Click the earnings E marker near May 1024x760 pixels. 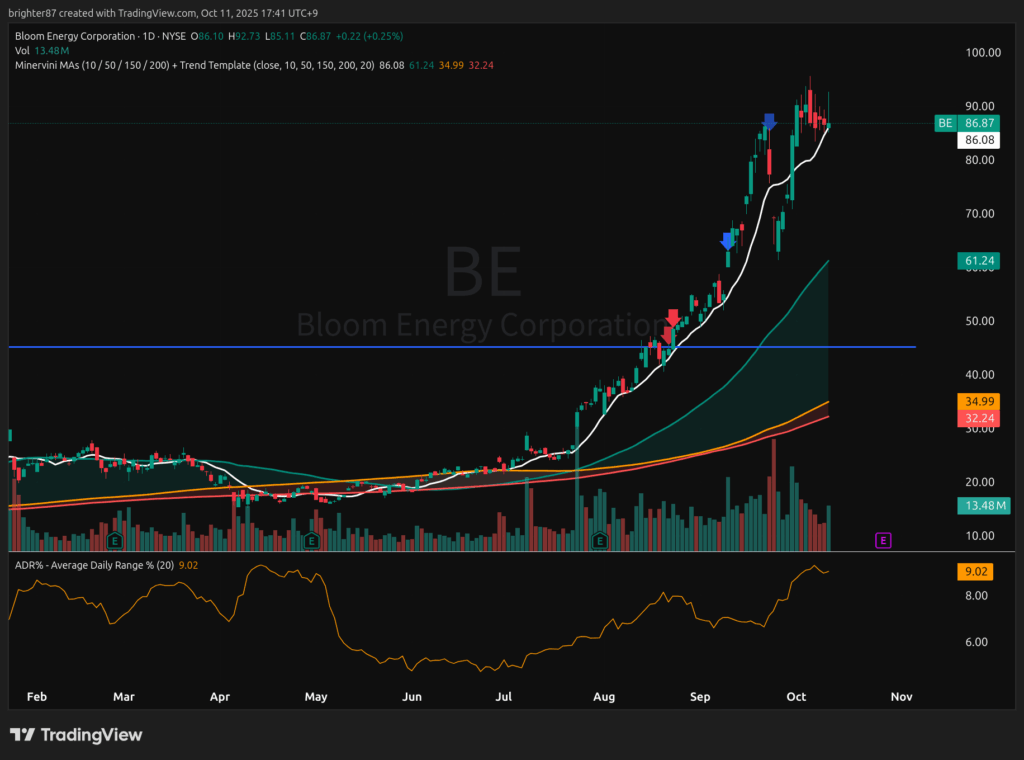[311, 541]
